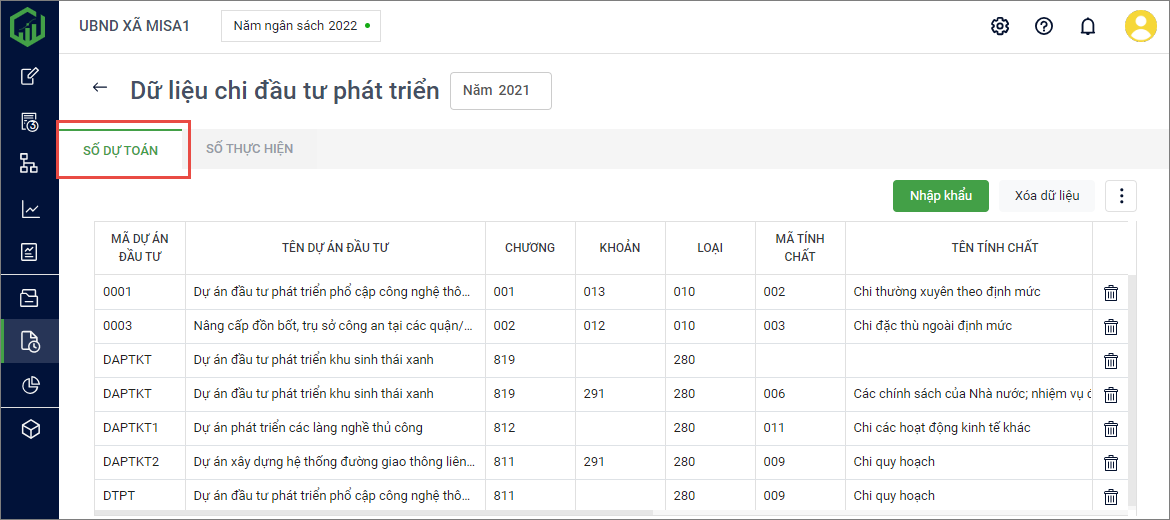Open the user account avatar

click(x=1140, y=26)
